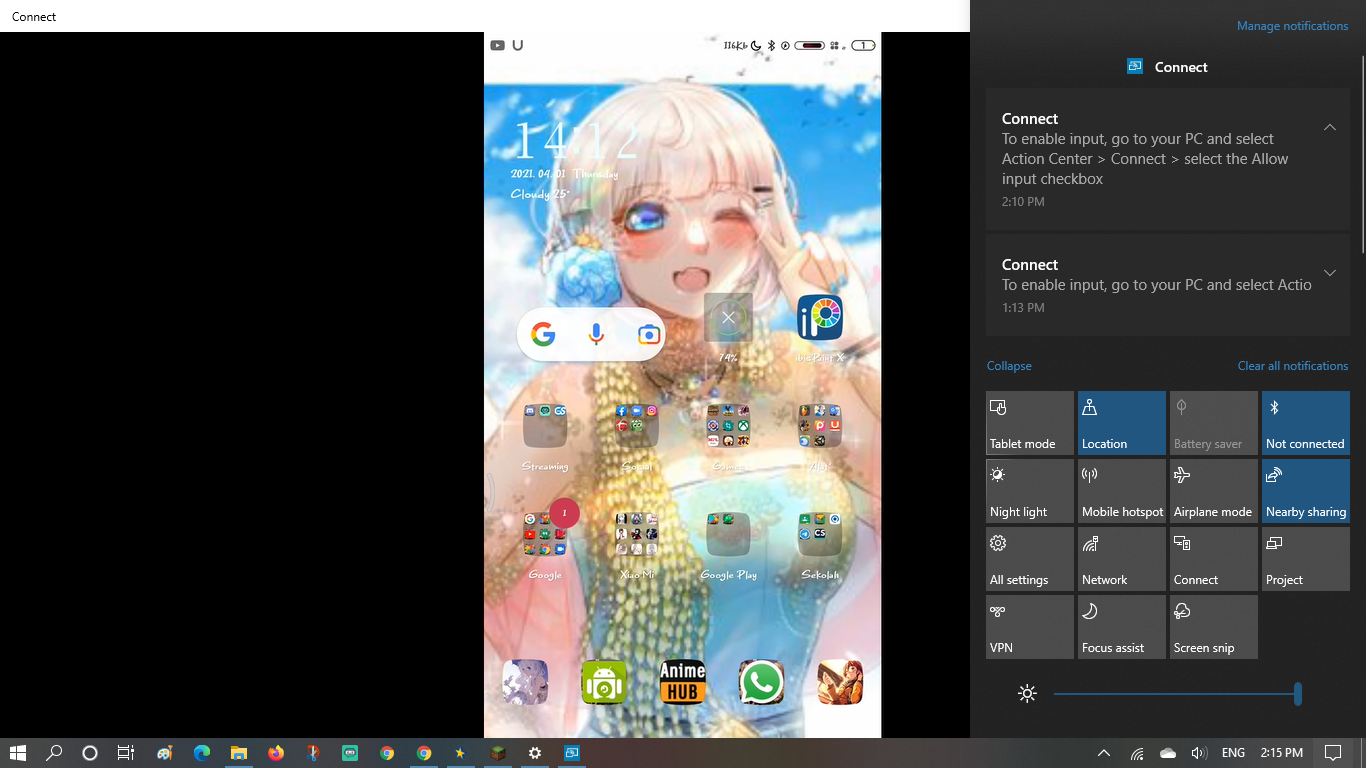1366x768 pixels.
Task: Open the Project quick action
Action: pos(1306,559)
